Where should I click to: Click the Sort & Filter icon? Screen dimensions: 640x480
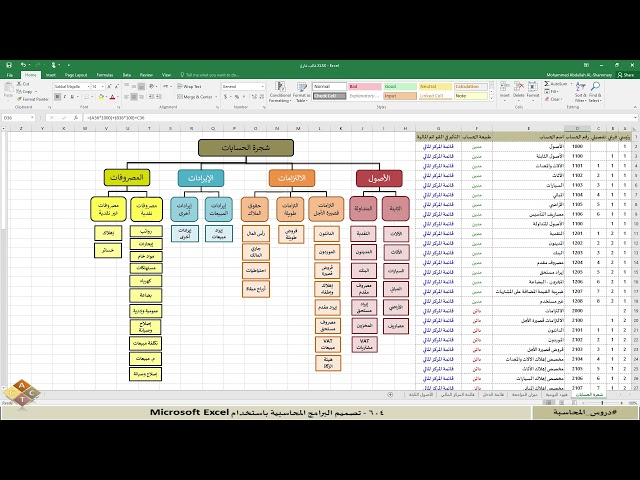point(580,87)
